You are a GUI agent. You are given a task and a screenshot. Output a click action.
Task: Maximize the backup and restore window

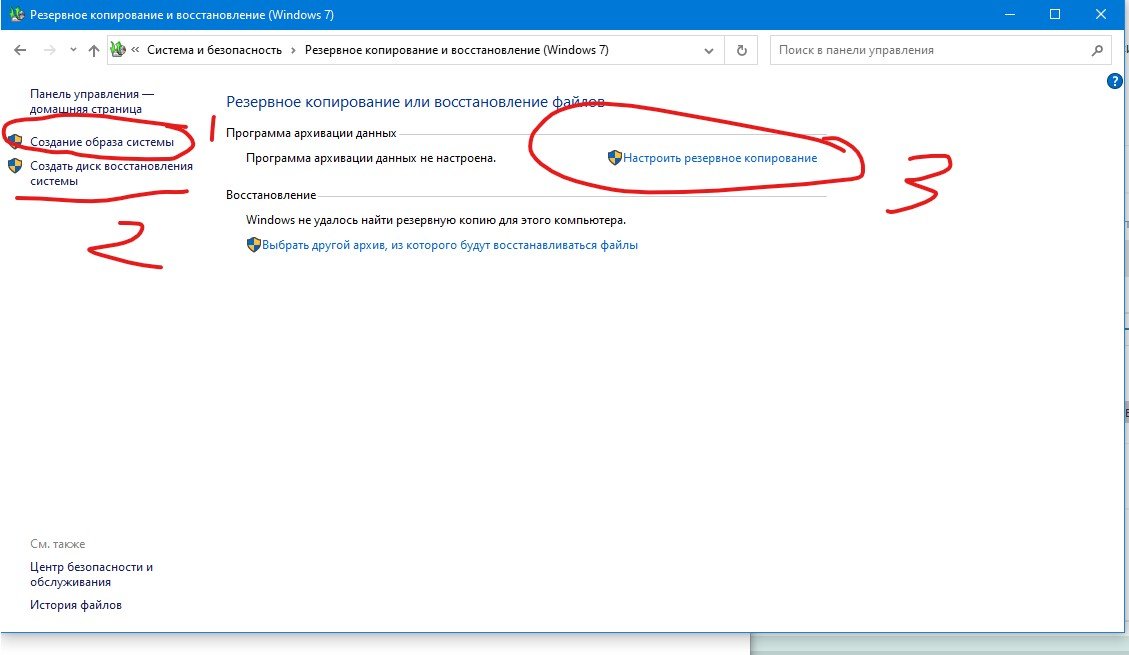tap(1055, 14)
